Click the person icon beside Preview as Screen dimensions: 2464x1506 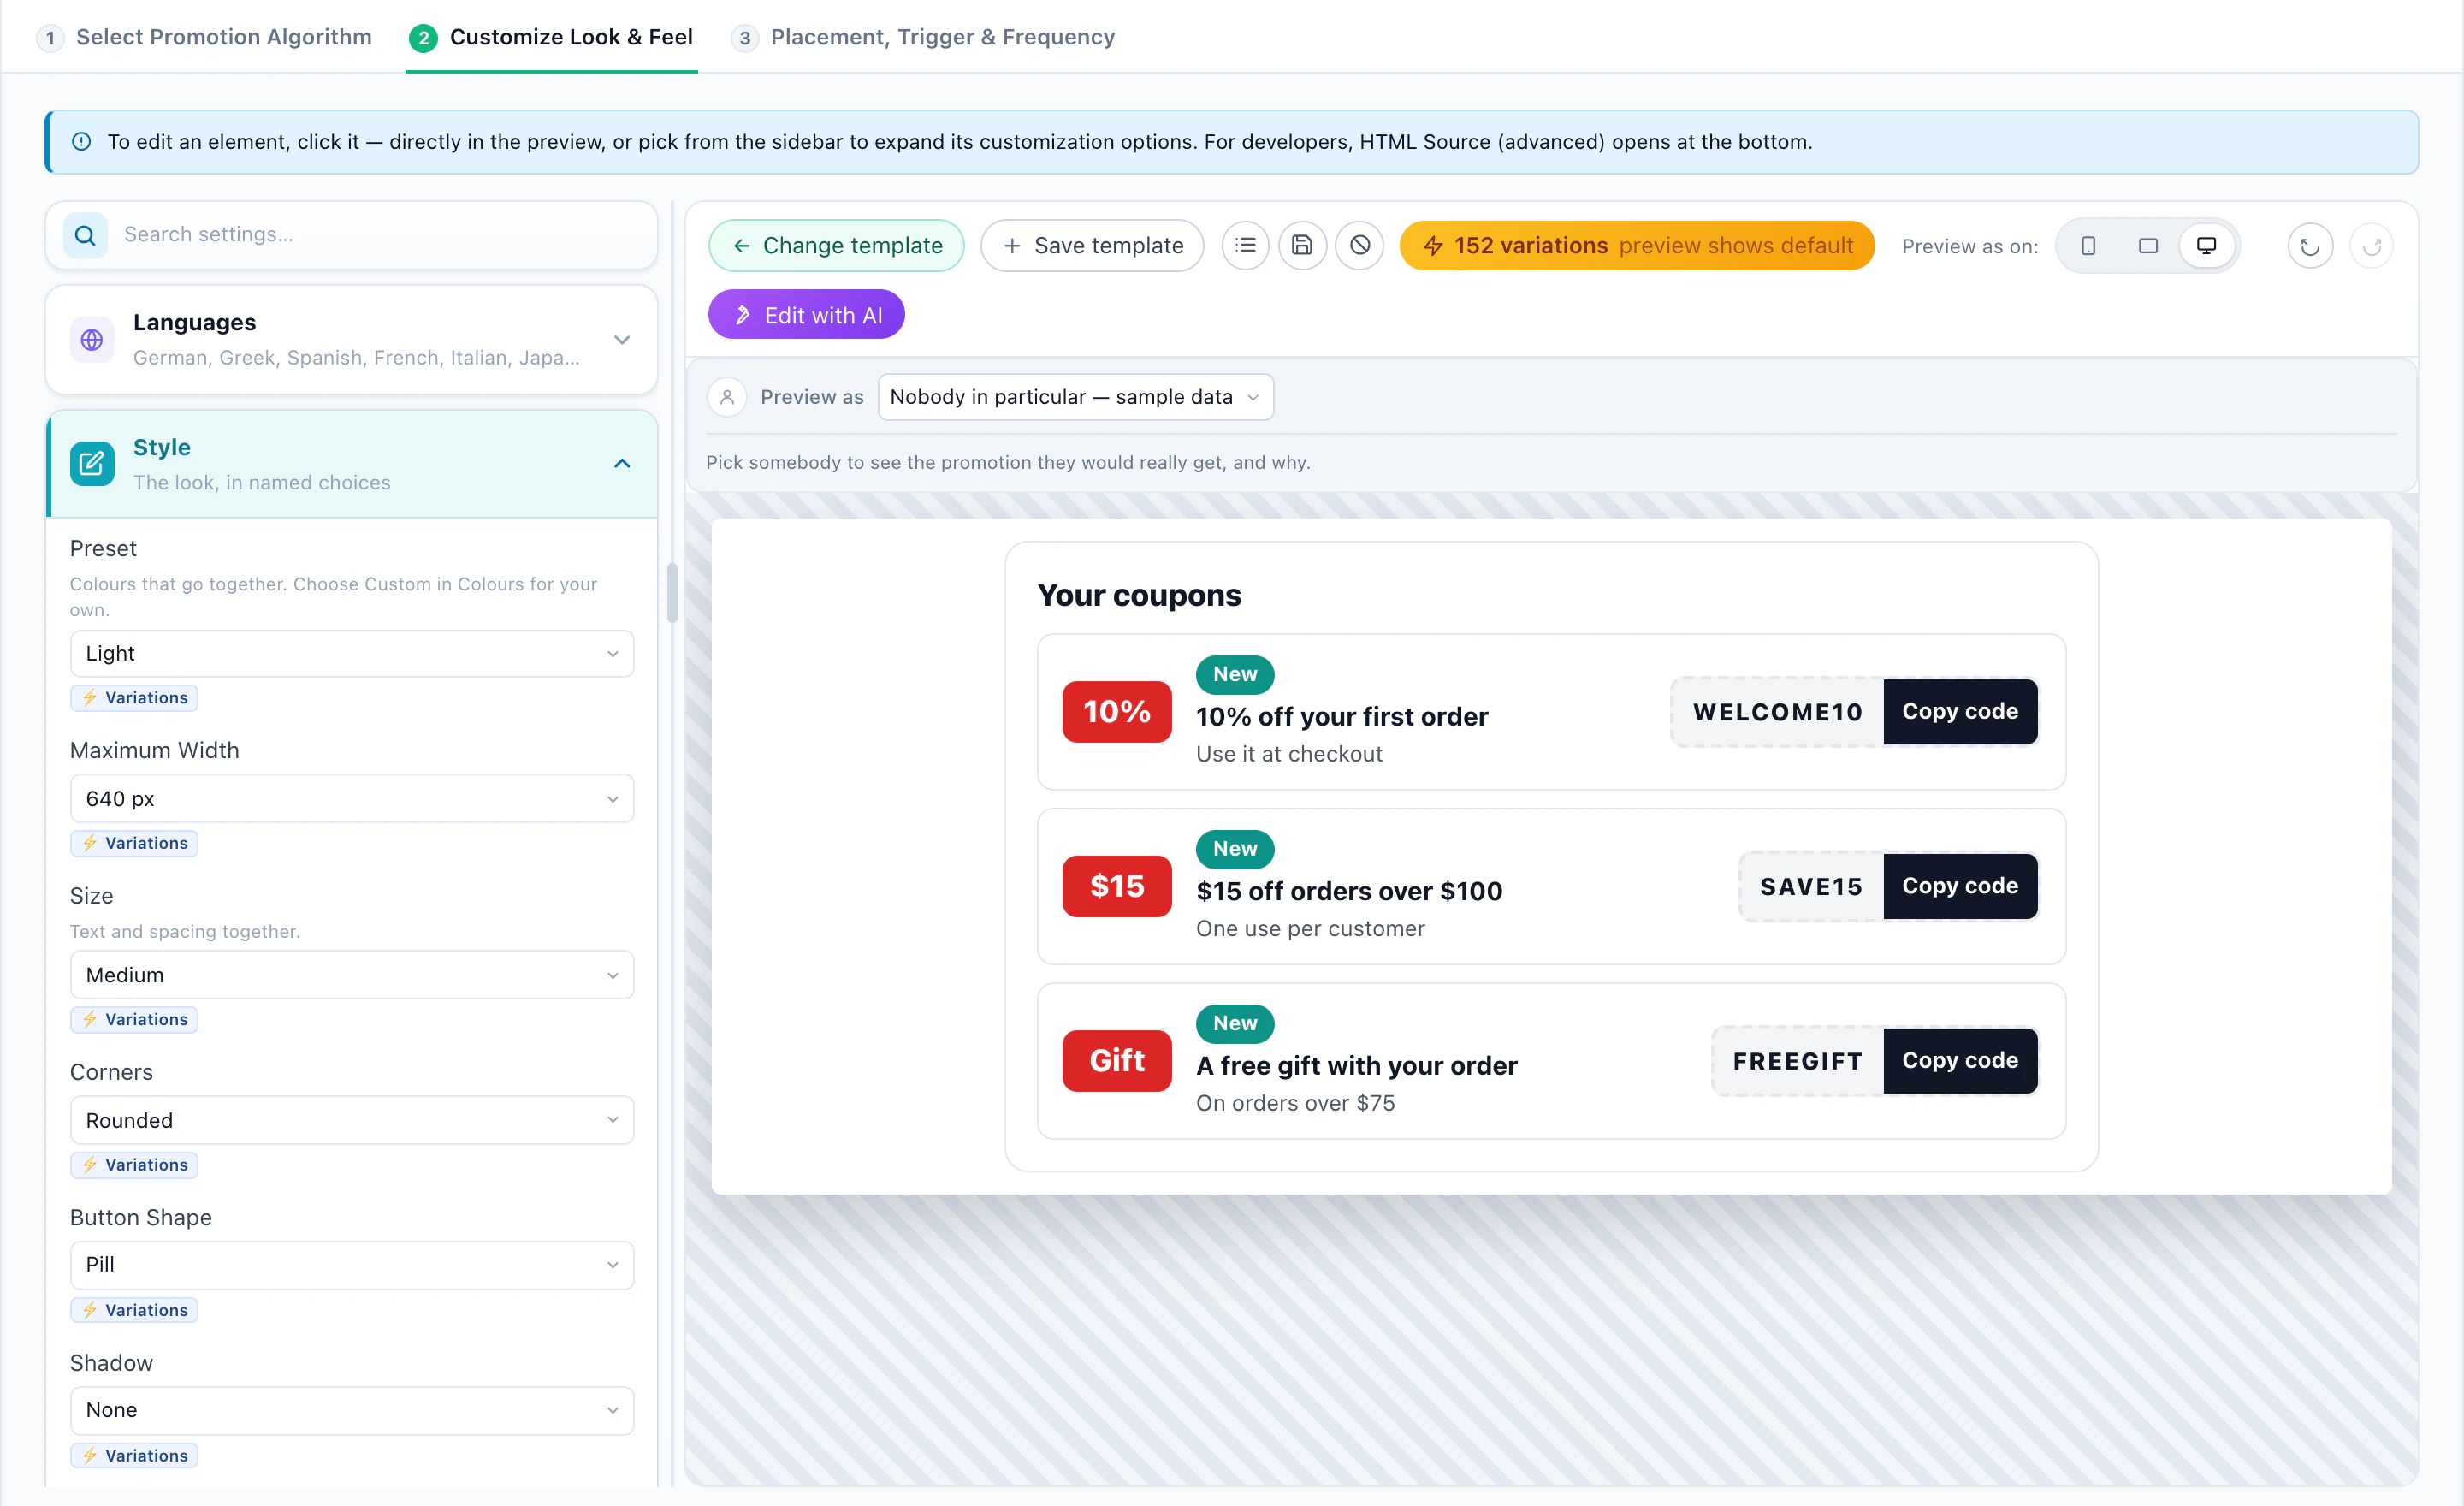pos(727,397)
